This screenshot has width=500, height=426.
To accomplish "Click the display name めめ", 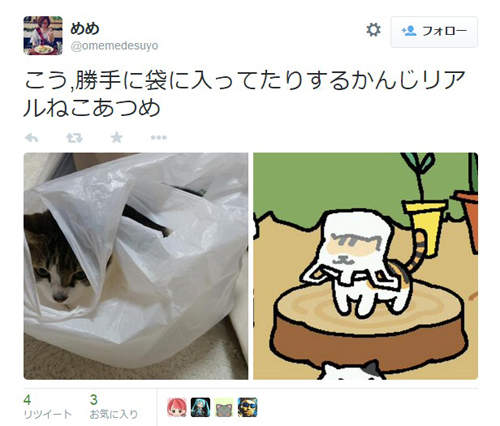I will 85,29.
